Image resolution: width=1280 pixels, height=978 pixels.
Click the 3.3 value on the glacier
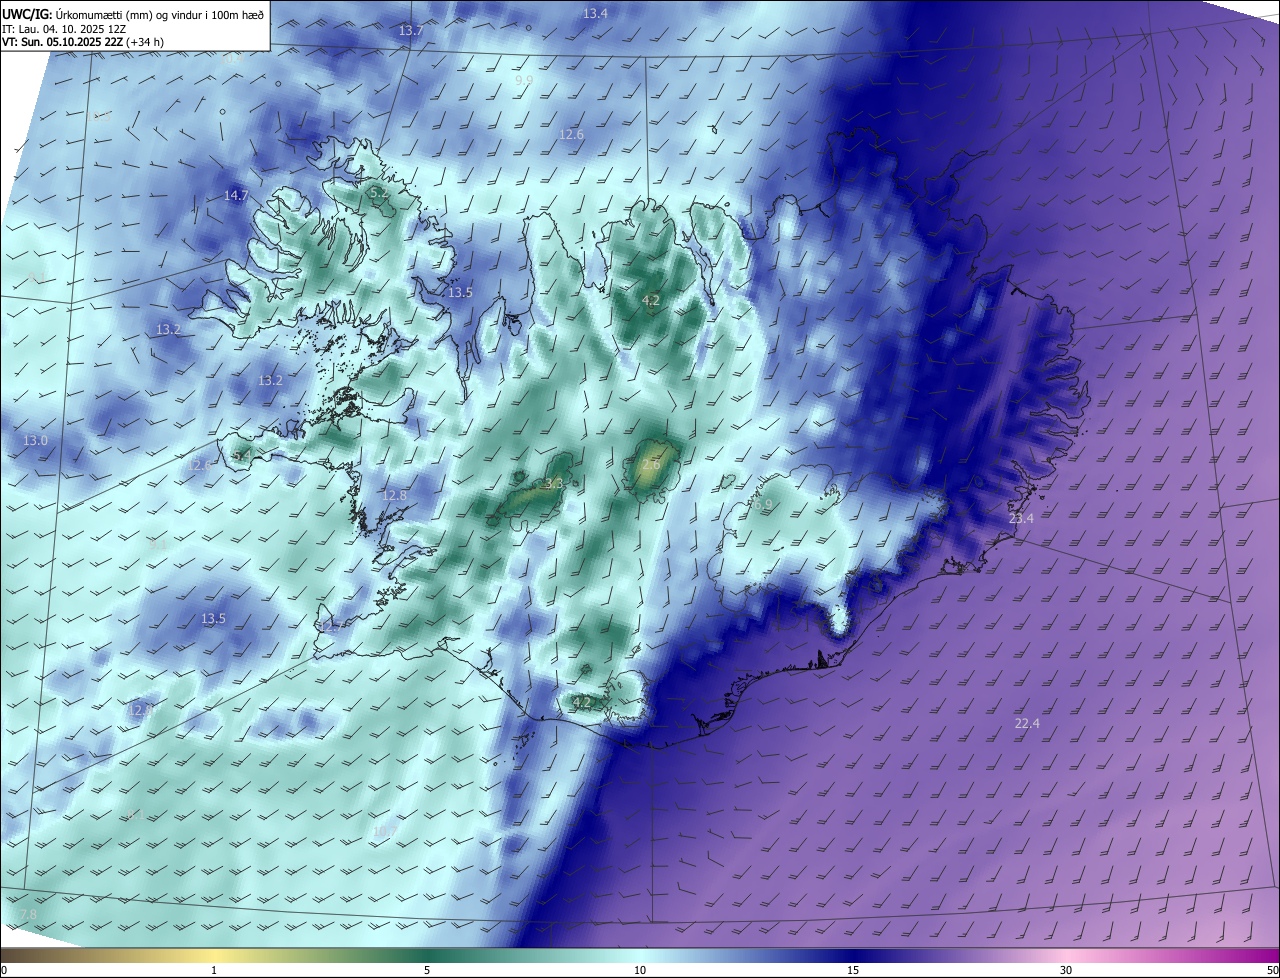click(554, 484)
